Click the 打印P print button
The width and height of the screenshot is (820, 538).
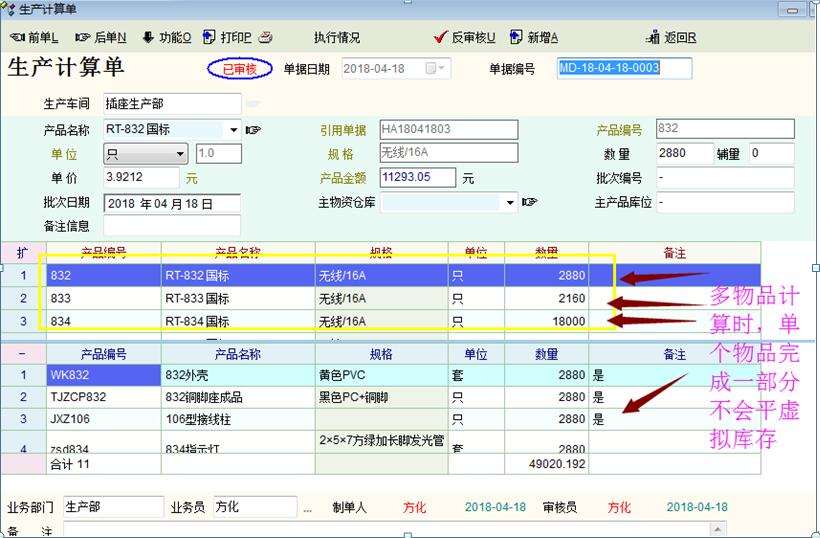[228, 38]
